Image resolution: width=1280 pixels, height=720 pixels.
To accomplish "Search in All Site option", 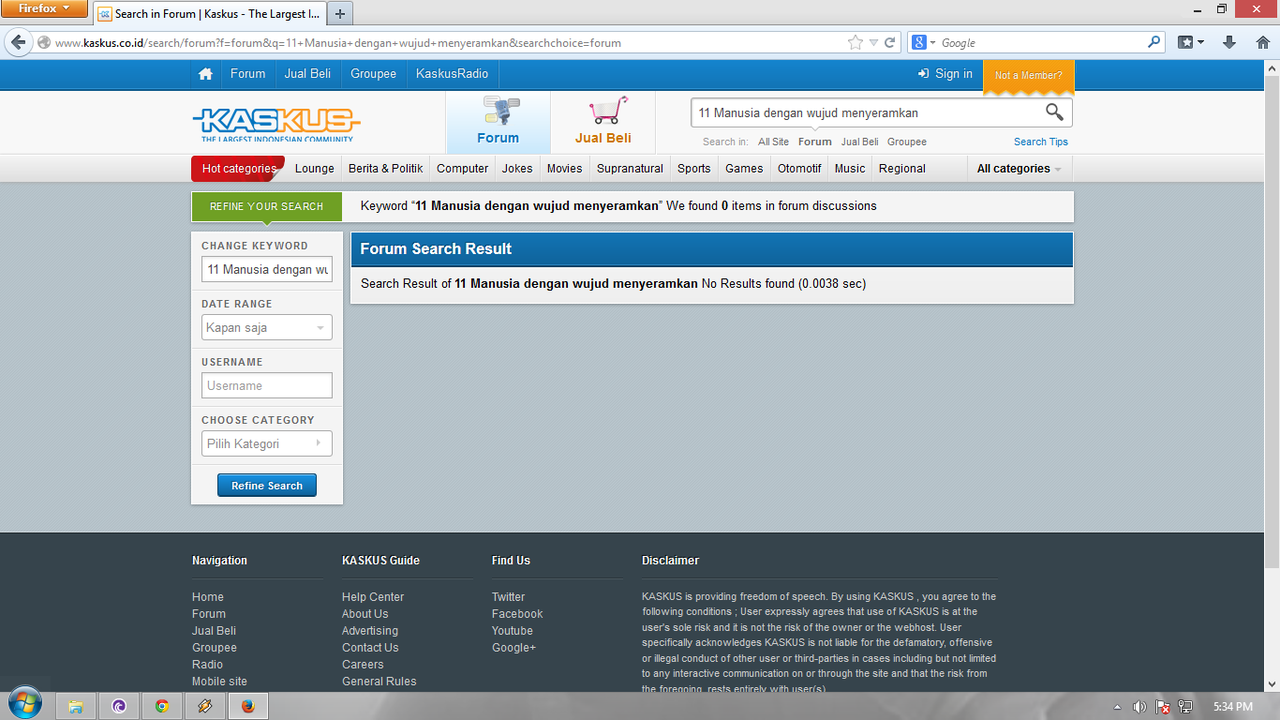I will pos(773,142).
